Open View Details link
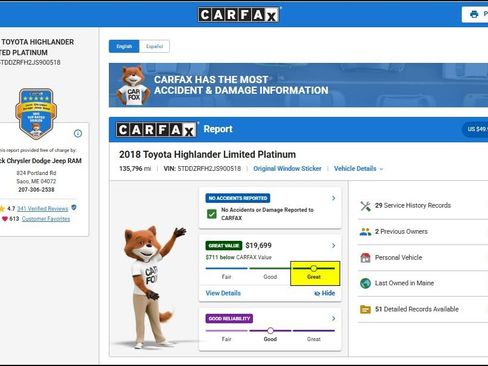488x366 pixels. click(223, 293)
